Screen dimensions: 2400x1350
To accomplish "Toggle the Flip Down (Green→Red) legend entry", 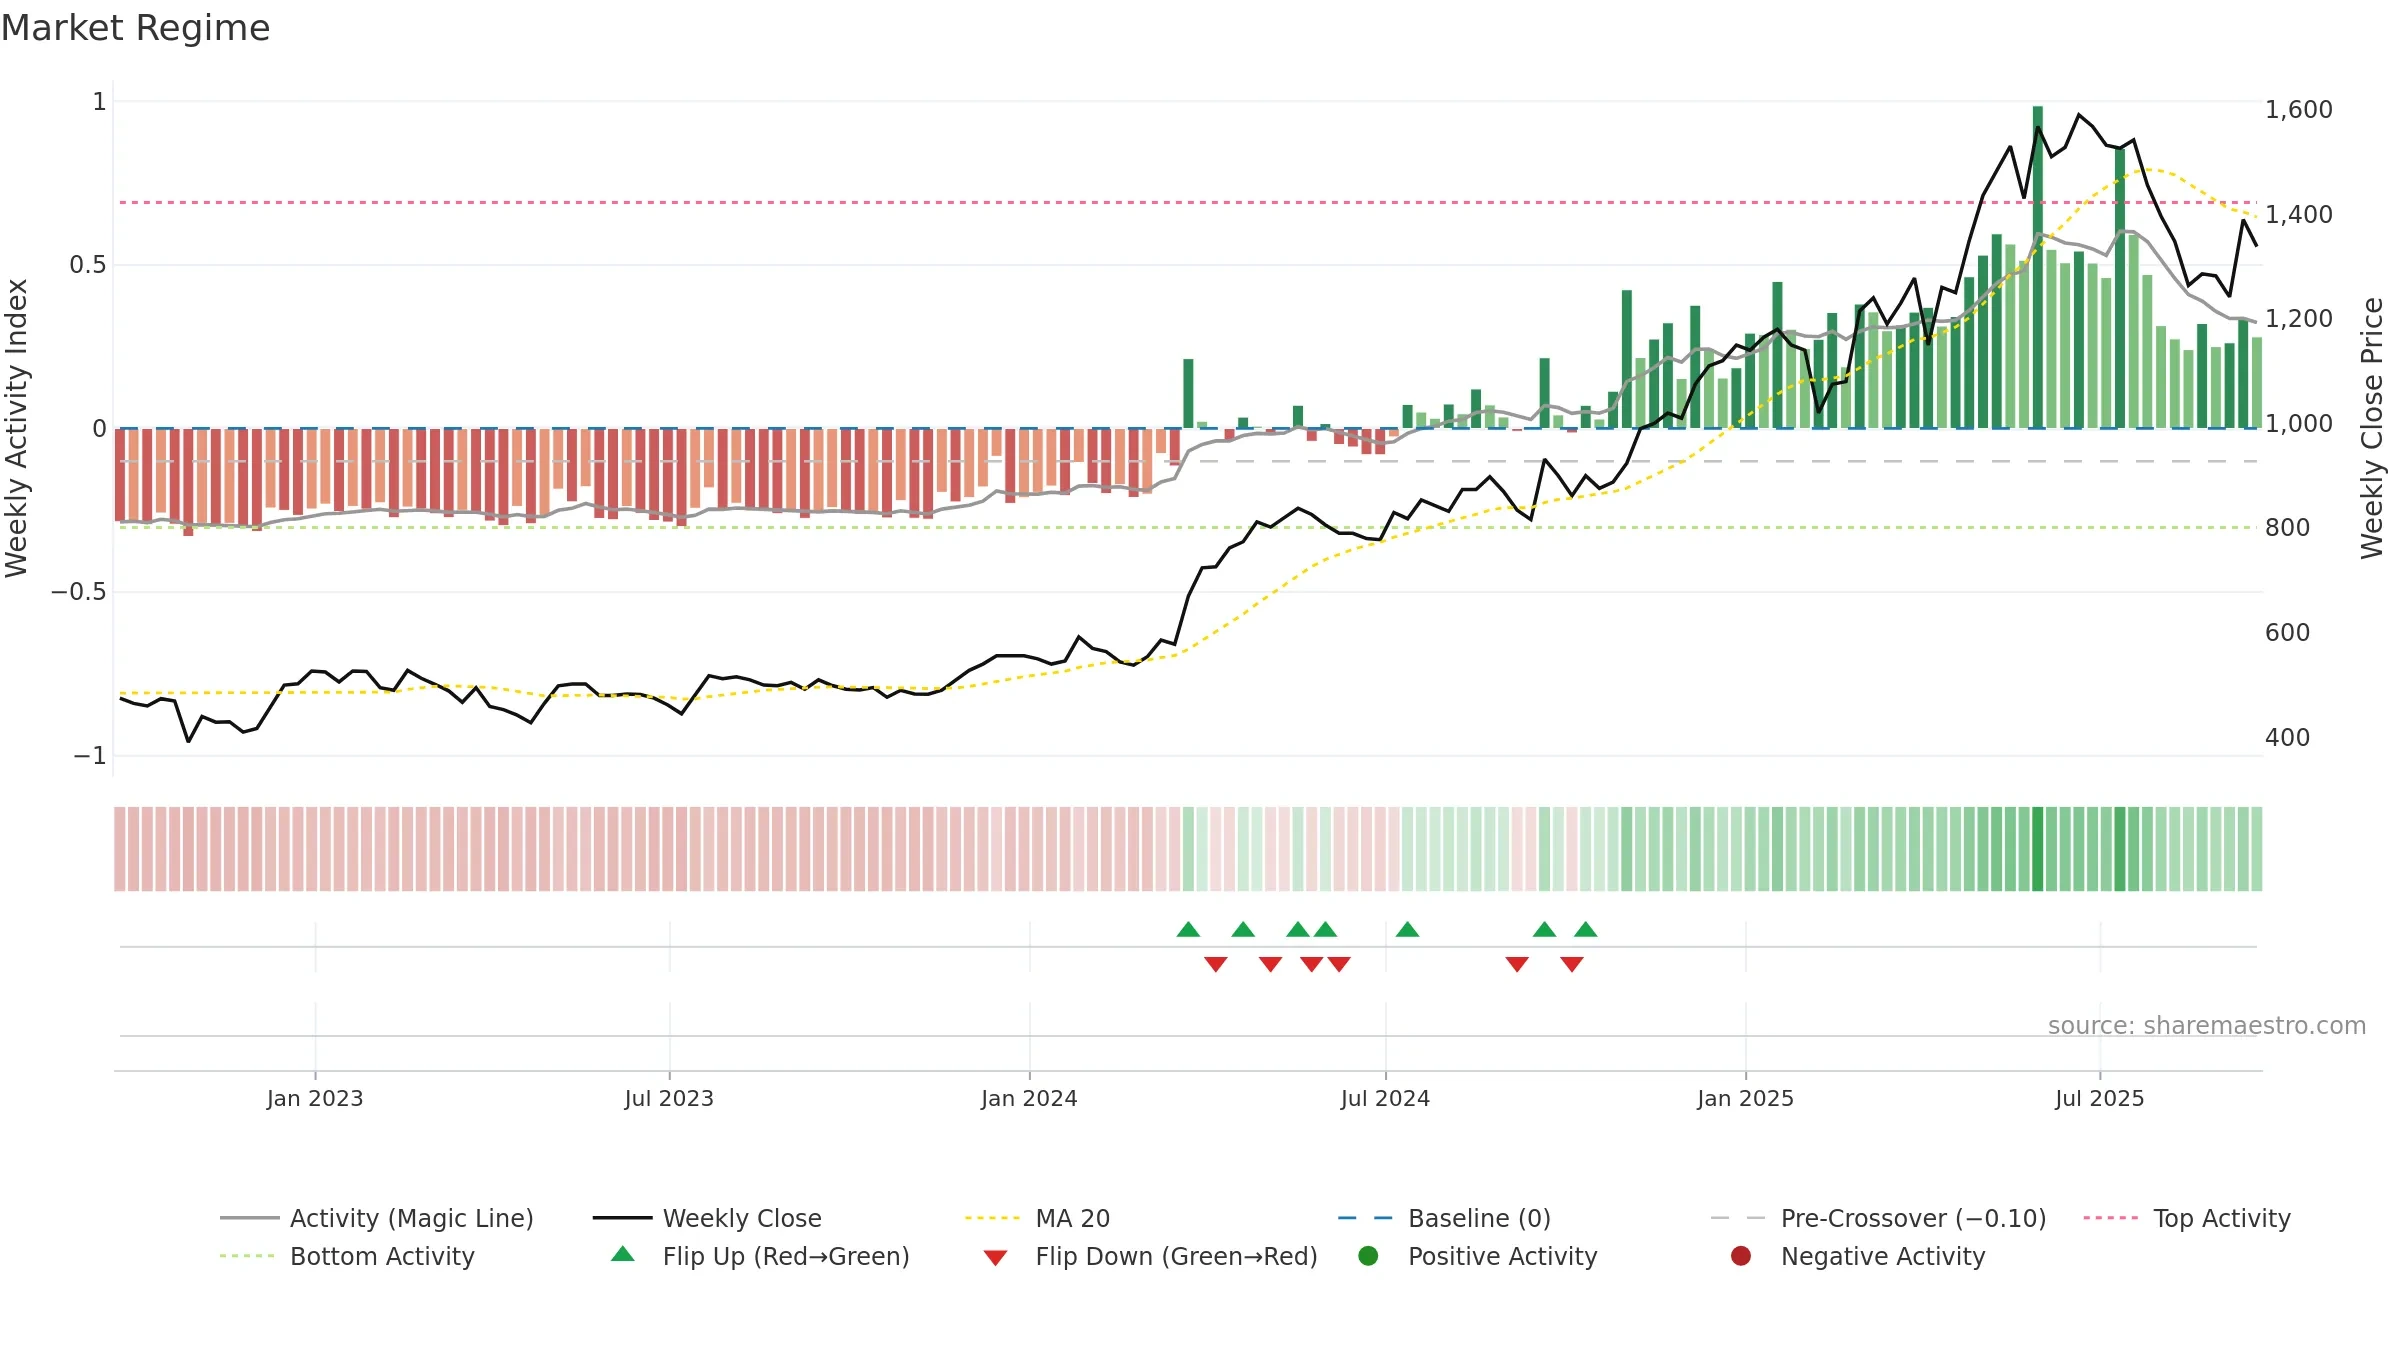I will point(1150,1256).
